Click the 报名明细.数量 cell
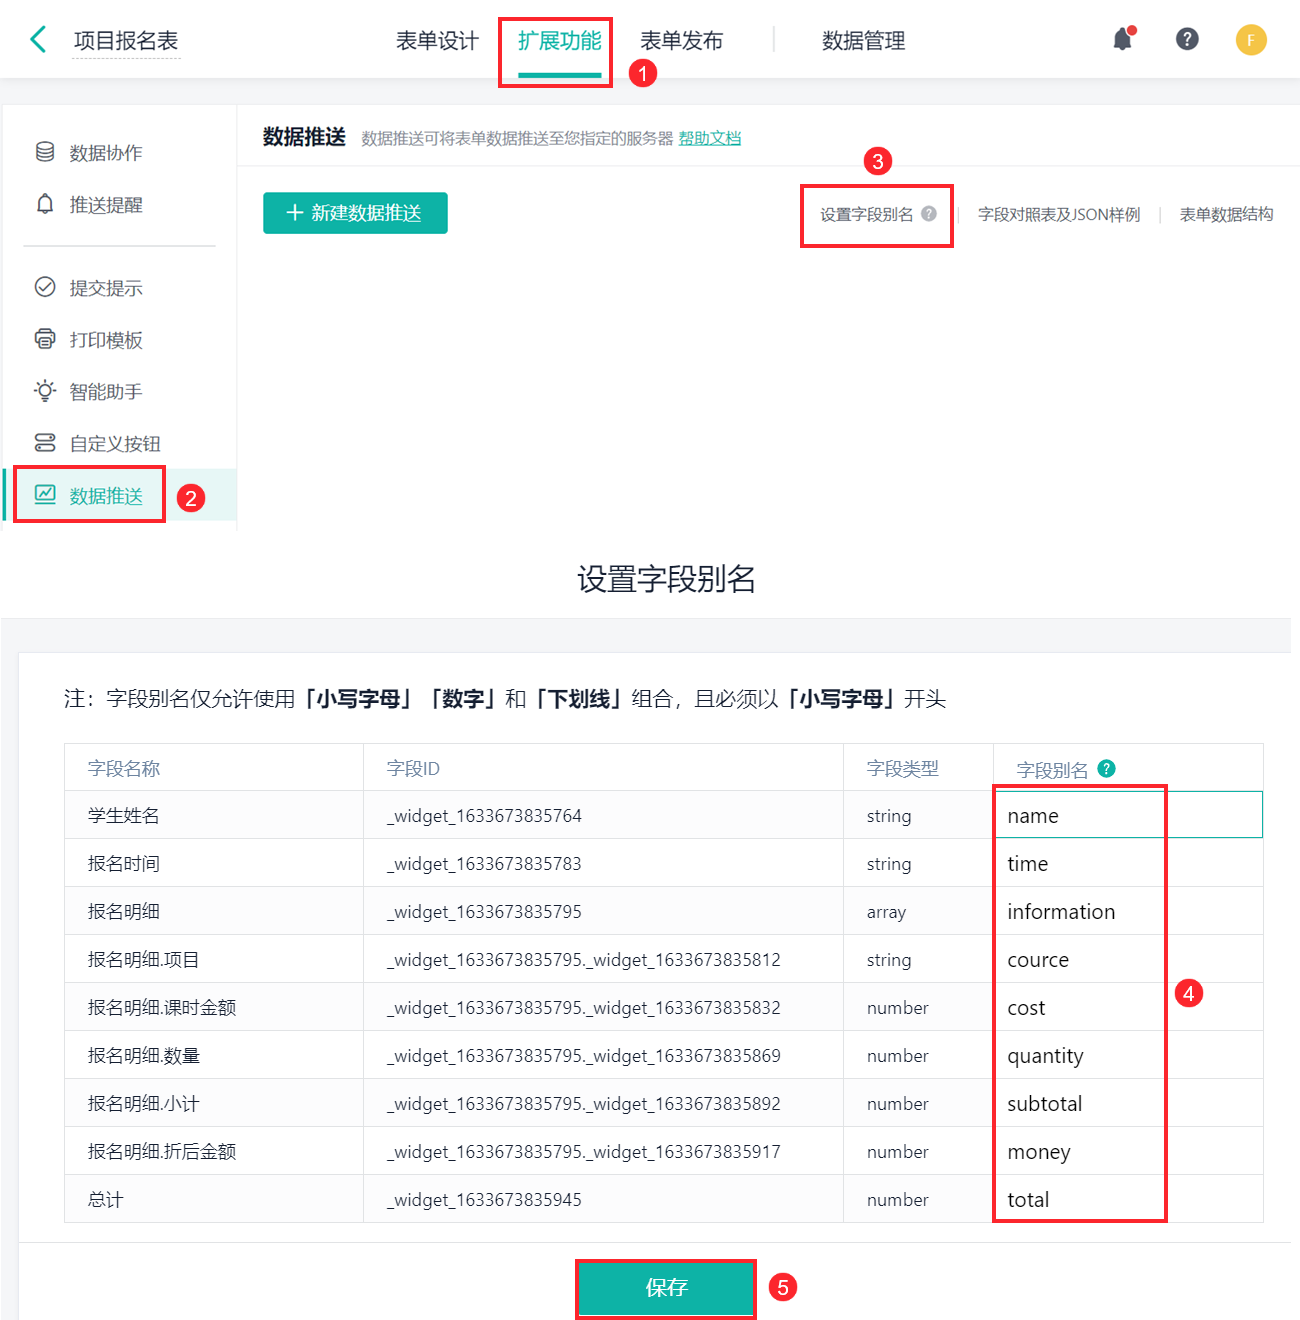The height and width of the screenshot is (1320, 1300). tap(214, 1055)
